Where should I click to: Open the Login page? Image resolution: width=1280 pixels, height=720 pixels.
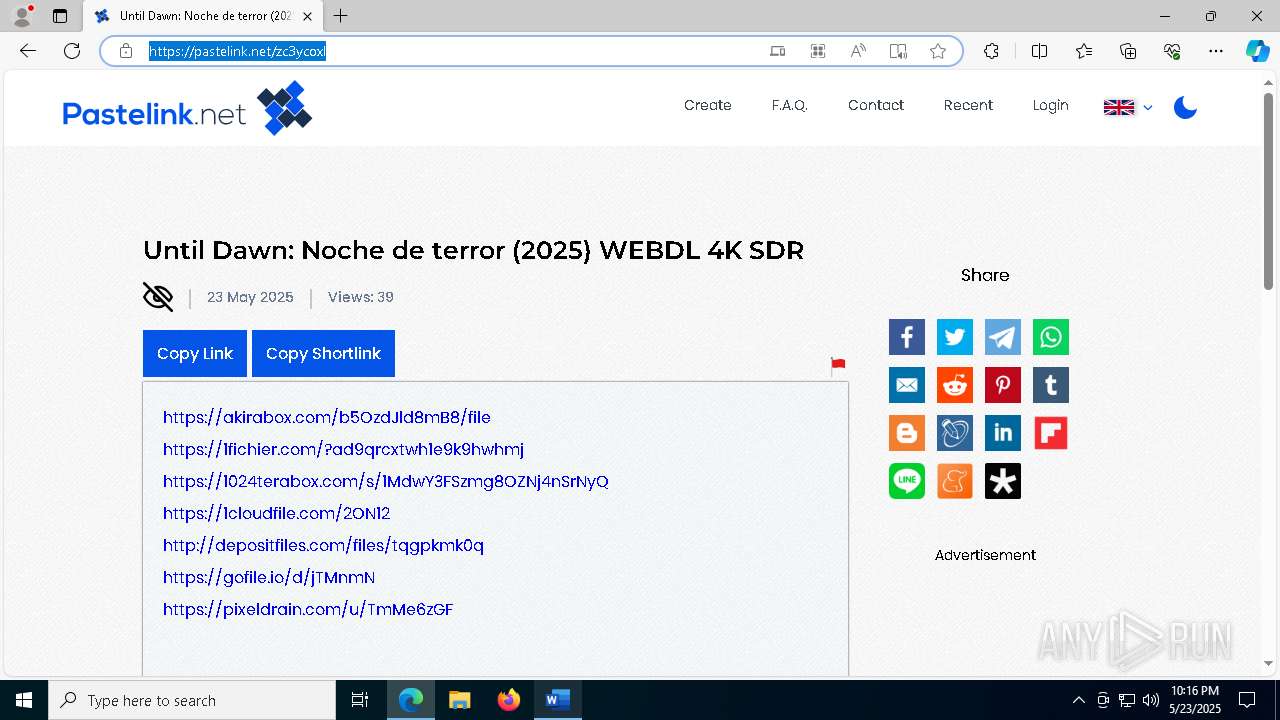[1051, 105]
